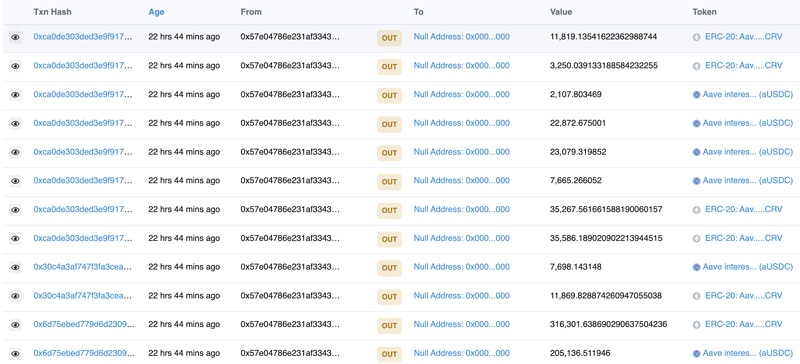Click eye icon for 7,665.266052 row

click(x=15, y=181)
